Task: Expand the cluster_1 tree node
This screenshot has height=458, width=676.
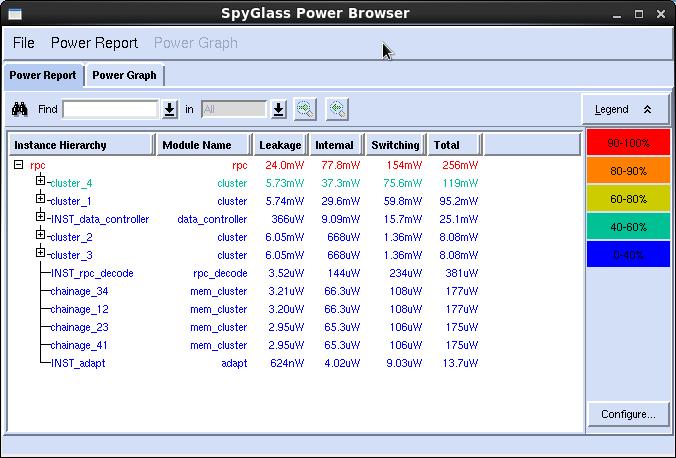Action: (41, 200)
